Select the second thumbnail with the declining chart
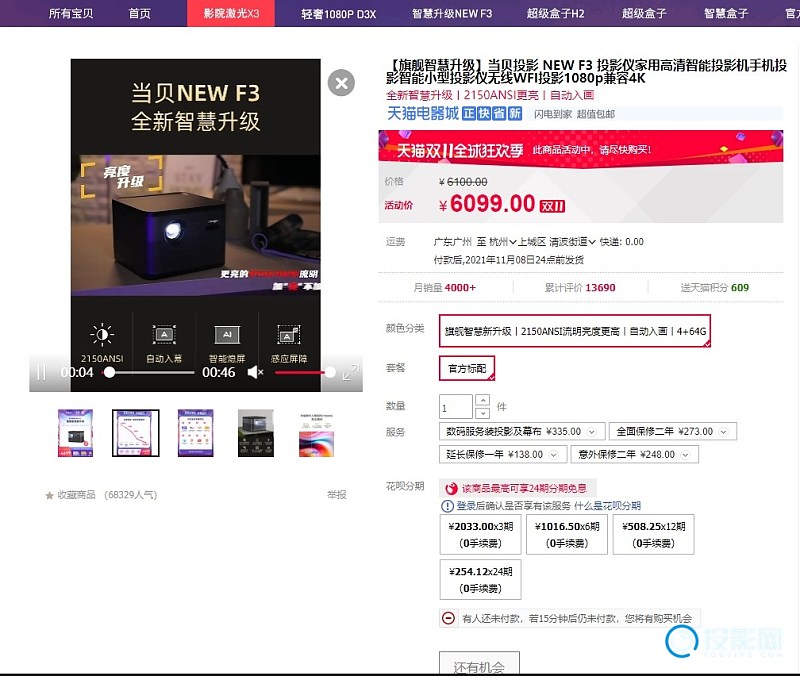The height and width of the screenshot is (676, 800). 136,433
